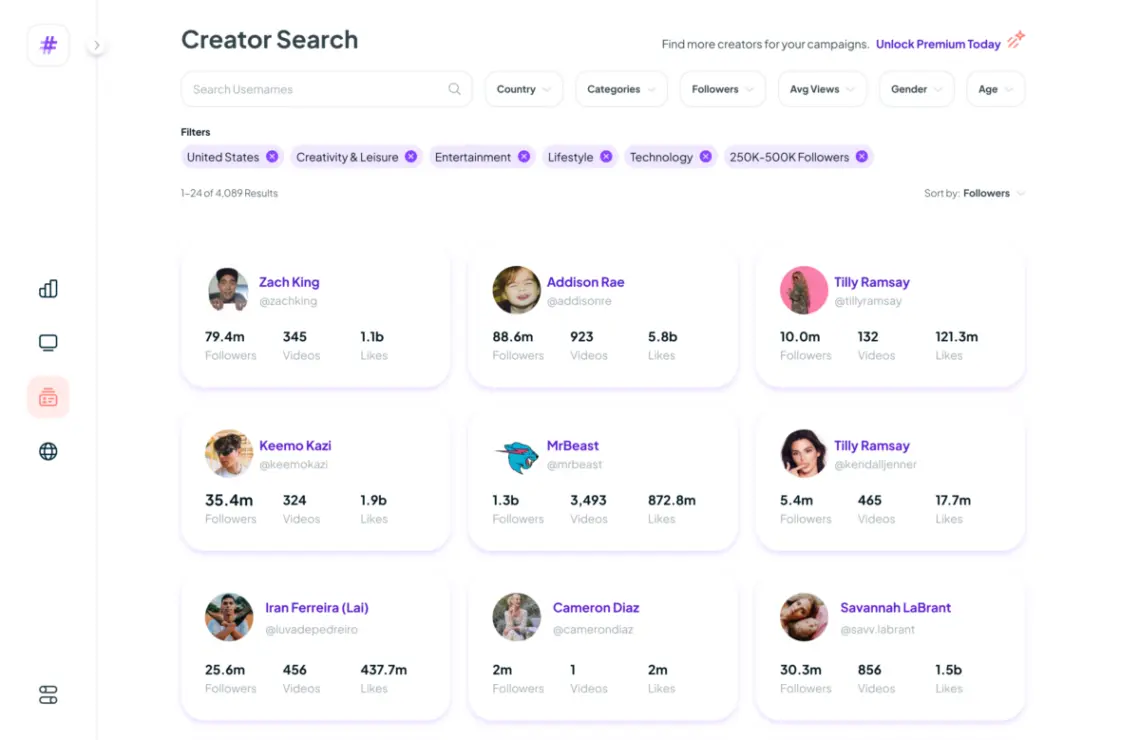Remove the Technology filter chip

[x=705, y=157]
